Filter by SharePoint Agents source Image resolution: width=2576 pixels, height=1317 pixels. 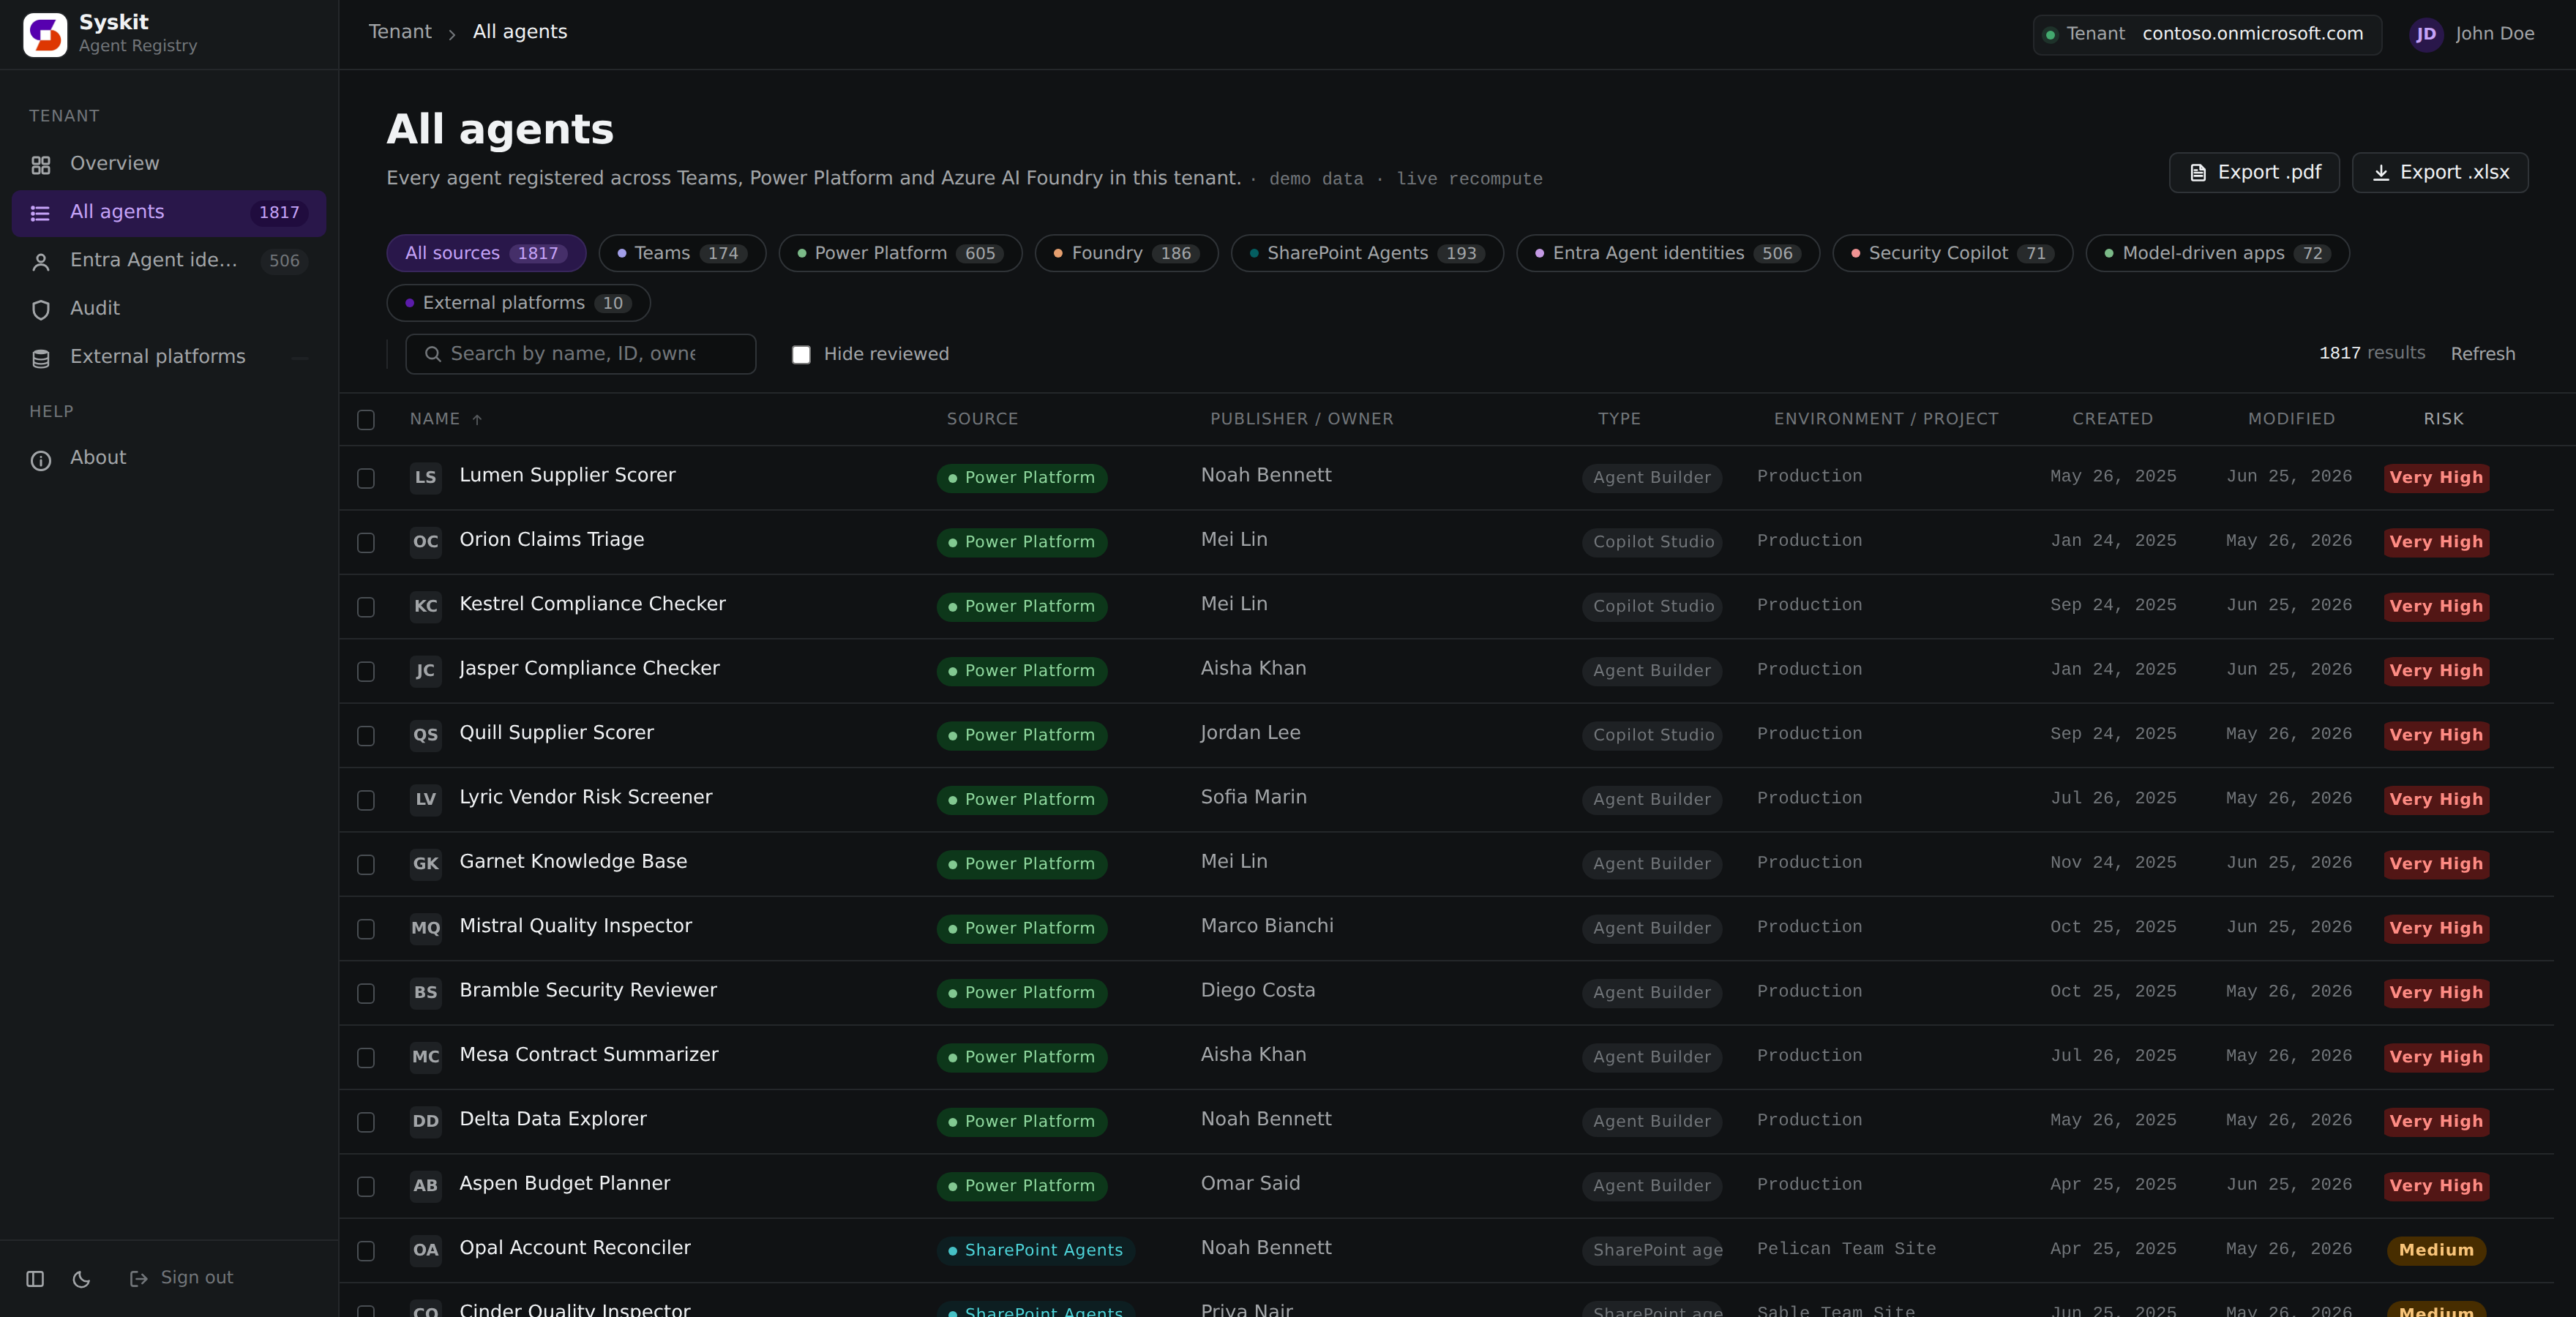[x=1367, y=254]
